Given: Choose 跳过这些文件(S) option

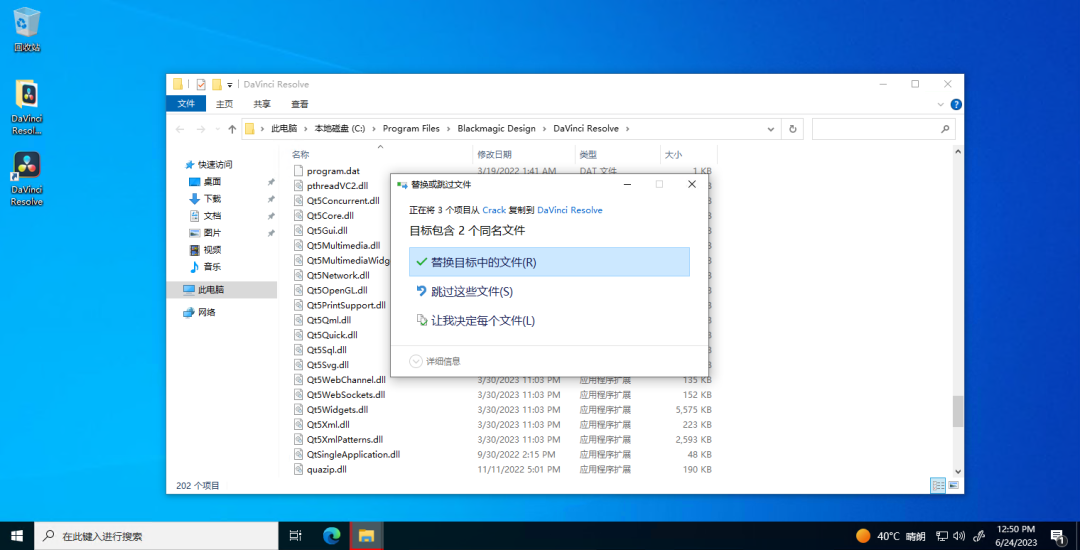Looking at the screenshot, I should pyautogui.click(x=471, y=291).
